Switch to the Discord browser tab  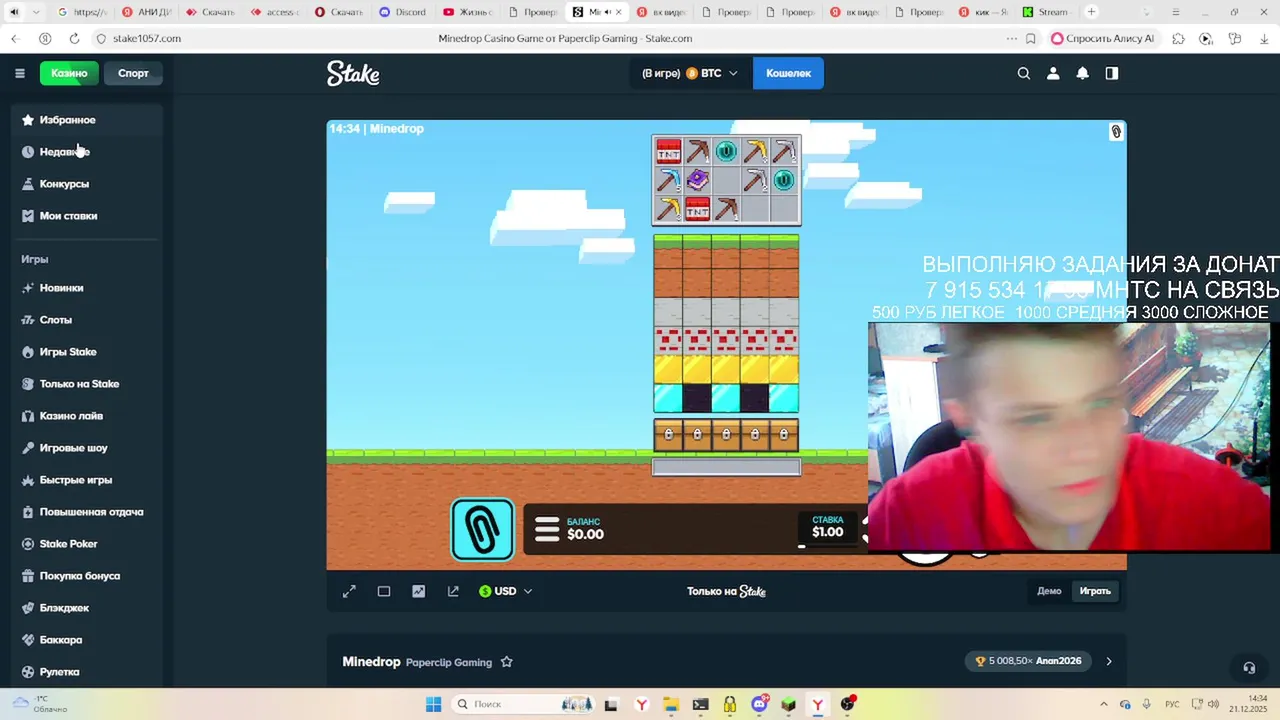pos(403,12)
